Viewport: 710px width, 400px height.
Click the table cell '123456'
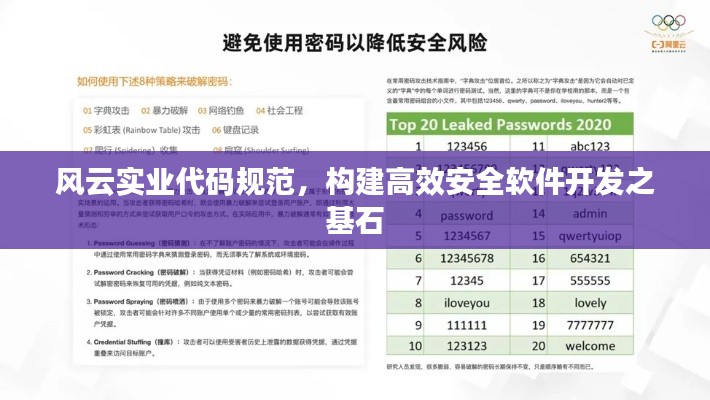pos(467,146)
